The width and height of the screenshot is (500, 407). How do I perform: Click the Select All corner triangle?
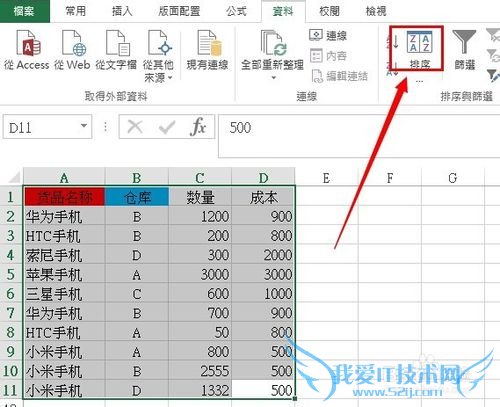point(13,177)
